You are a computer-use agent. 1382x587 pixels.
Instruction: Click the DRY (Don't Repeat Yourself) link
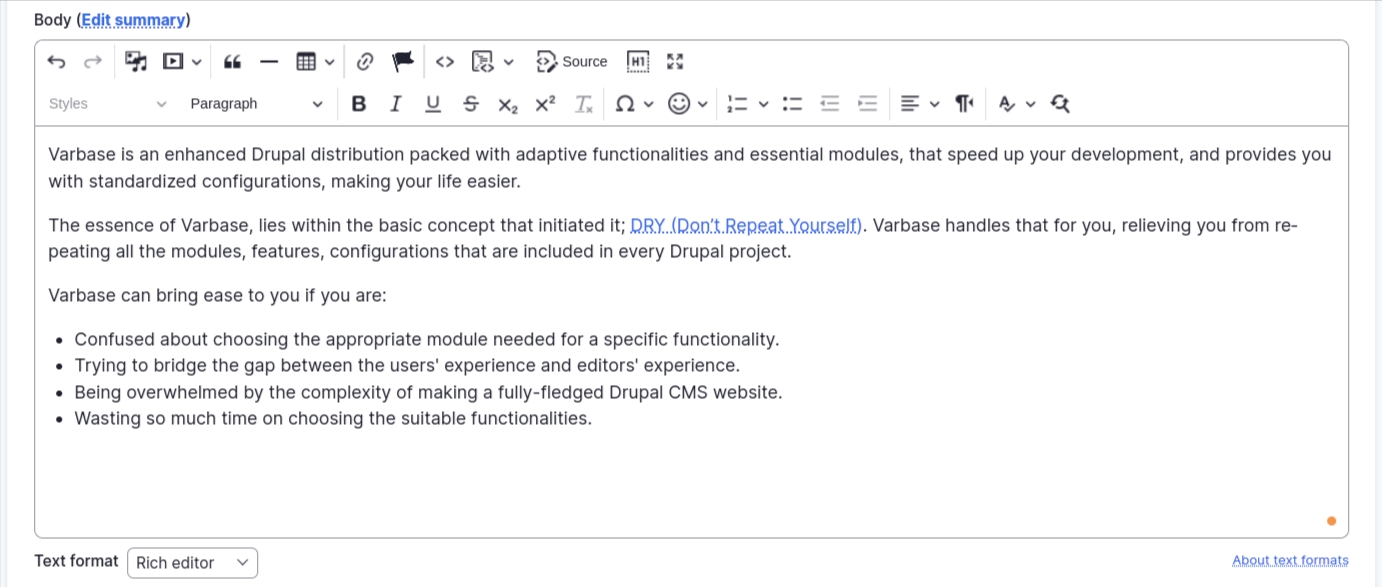(x=745, y=226)
